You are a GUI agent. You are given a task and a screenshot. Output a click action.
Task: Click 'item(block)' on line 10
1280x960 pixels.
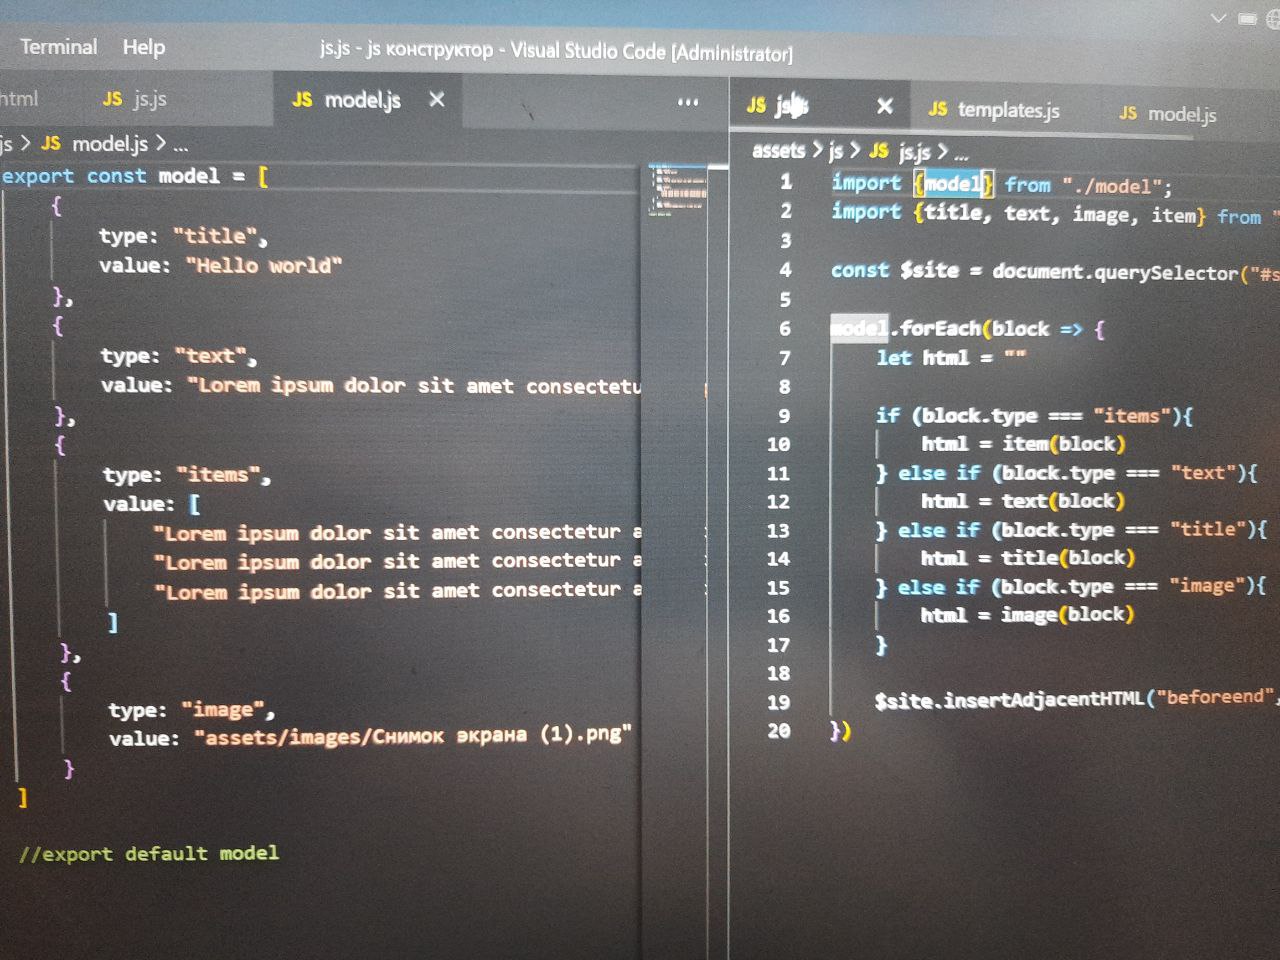[x=1064, y=443]
